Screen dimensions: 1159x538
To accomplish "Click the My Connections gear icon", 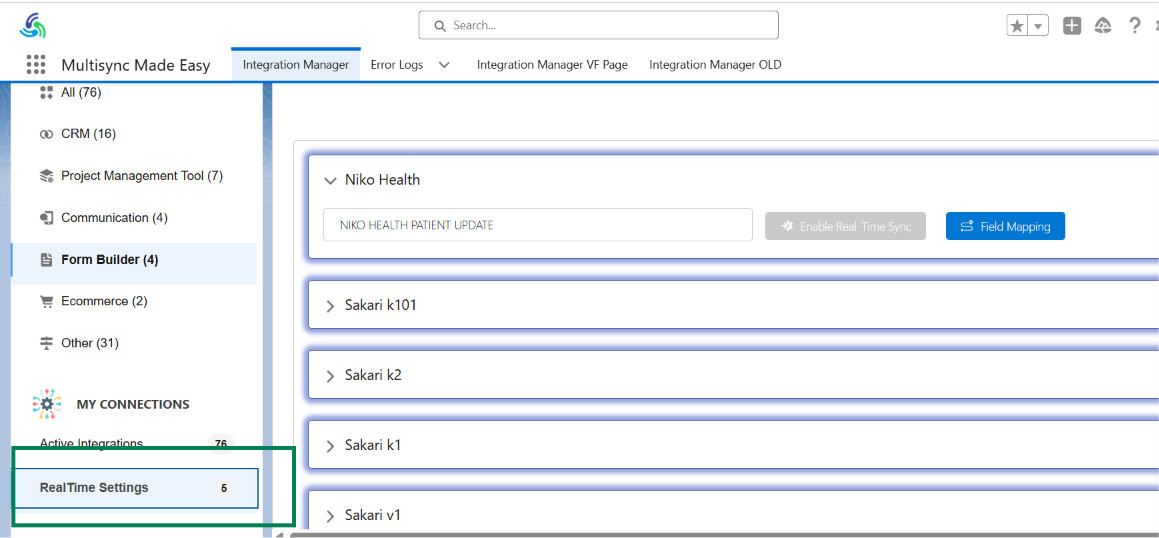I will (47, 404).
